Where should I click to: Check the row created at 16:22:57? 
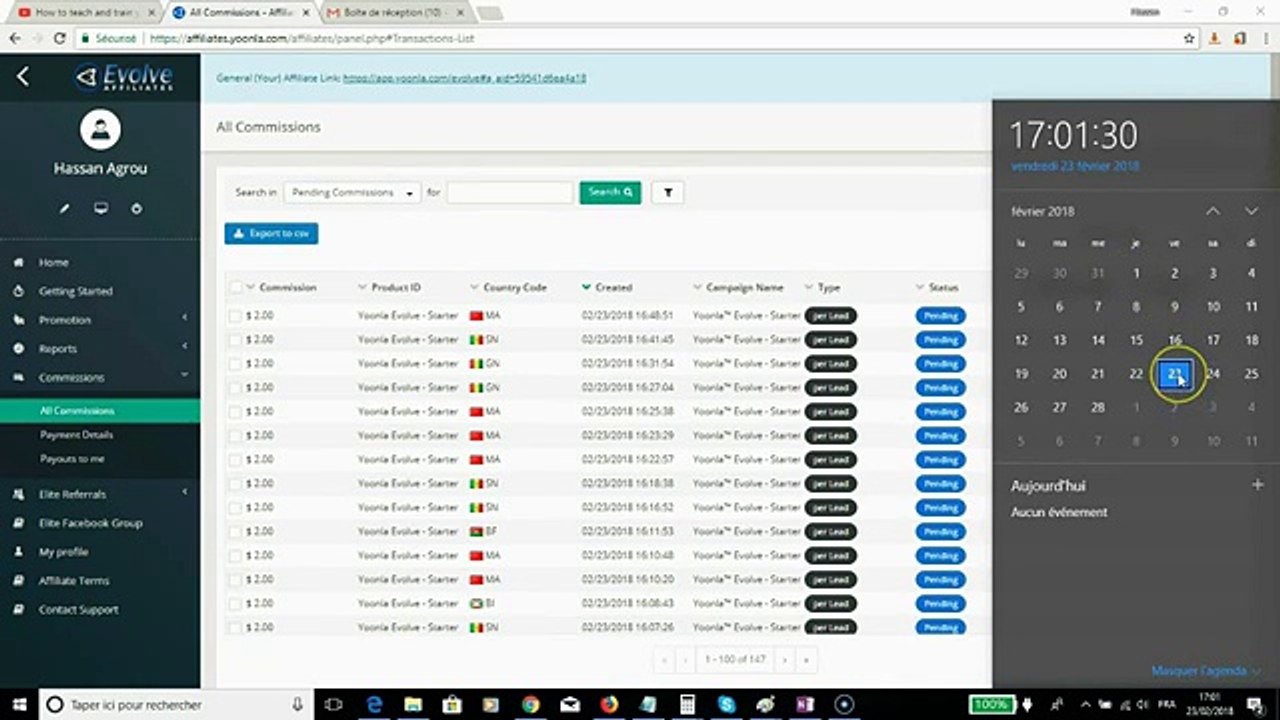pyautogui.click(x=235, y=459)
